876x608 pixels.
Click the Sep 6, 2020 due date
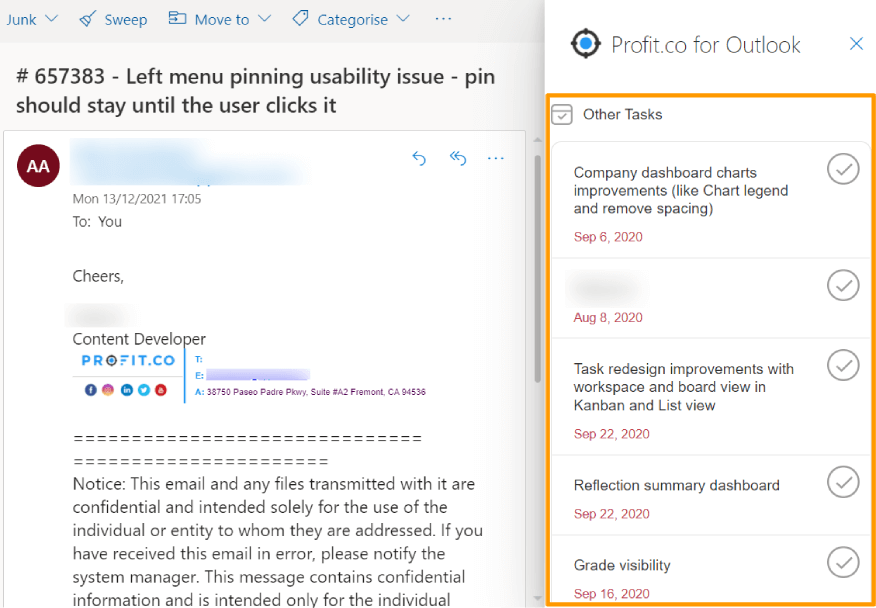coord(608,237)
